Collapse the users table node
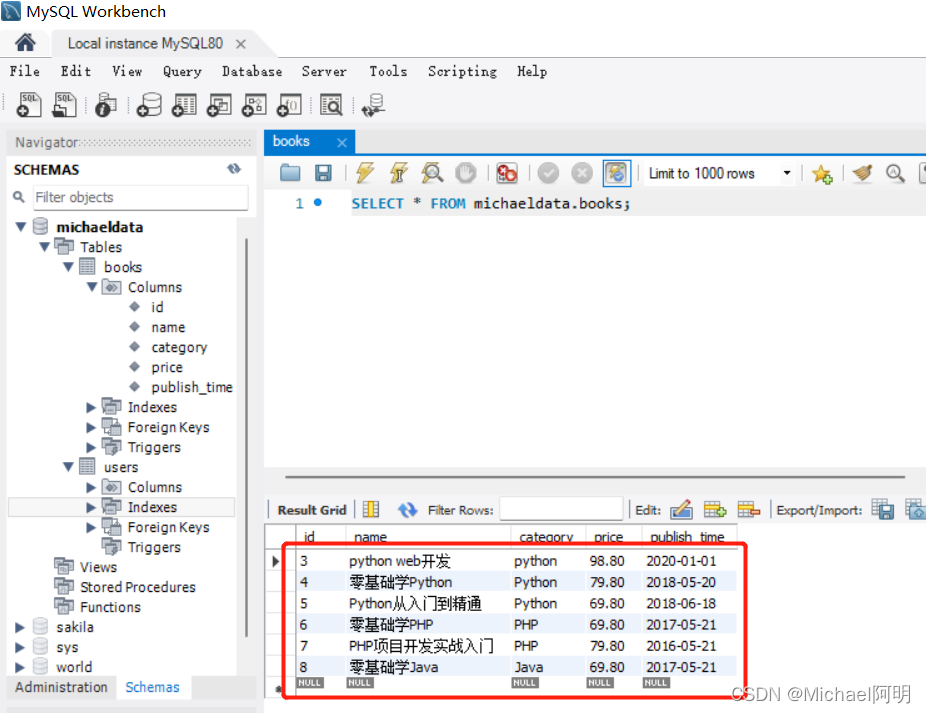The width and height of the screenshot is (926, 713). point(68,467)
